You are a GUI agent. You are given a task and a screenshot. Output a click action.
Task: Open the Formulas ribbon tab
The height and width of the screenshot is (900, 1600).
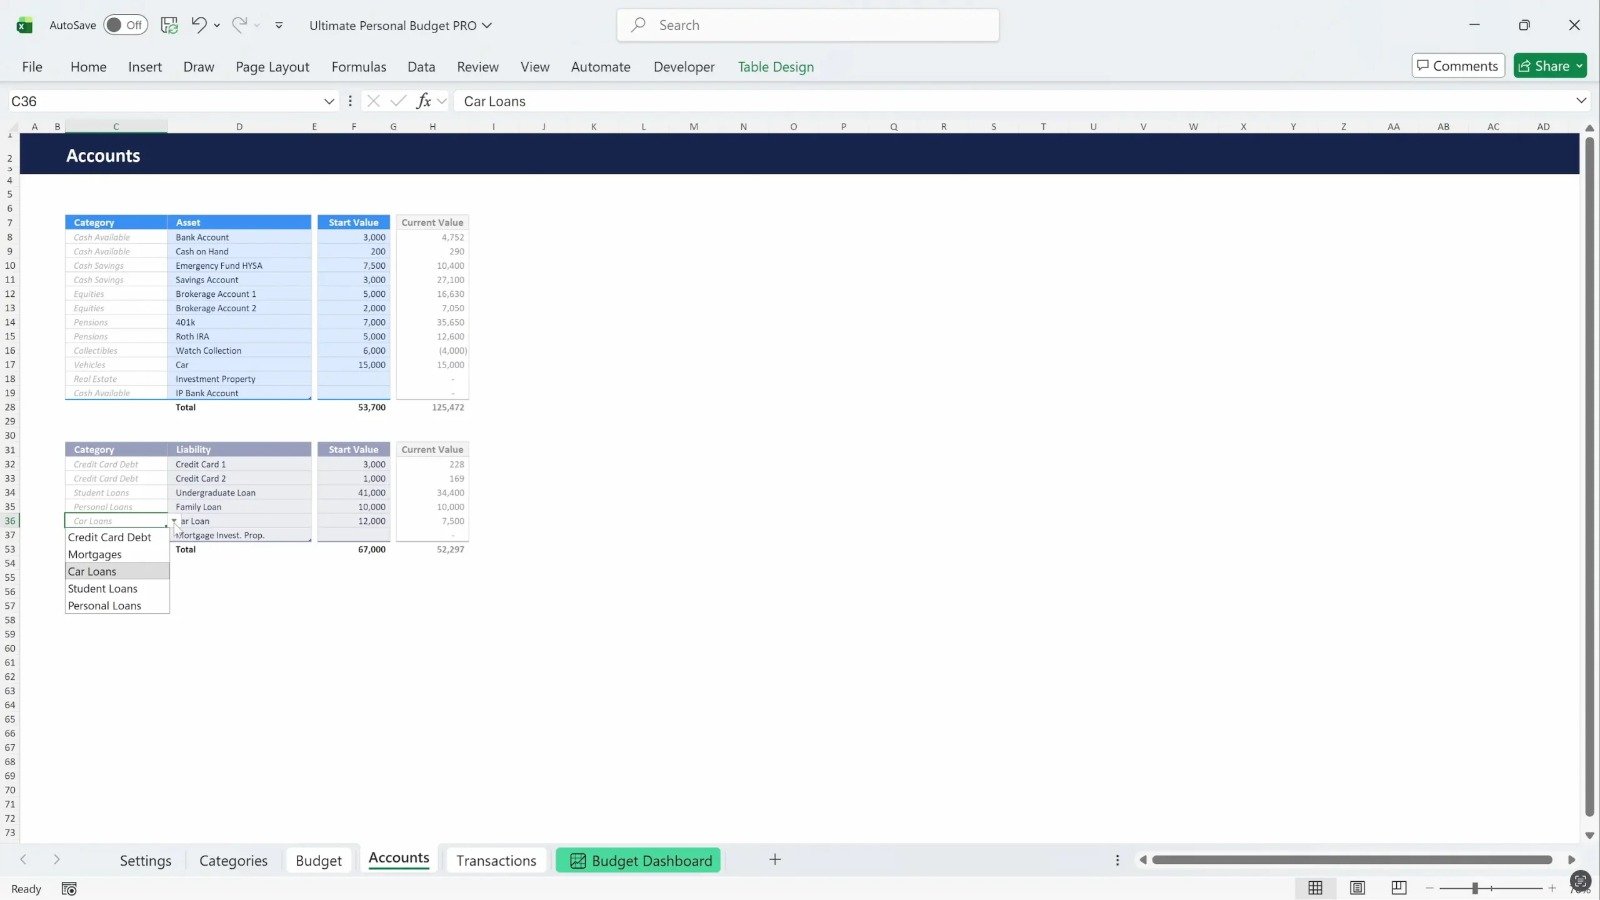tap(358, 67)
